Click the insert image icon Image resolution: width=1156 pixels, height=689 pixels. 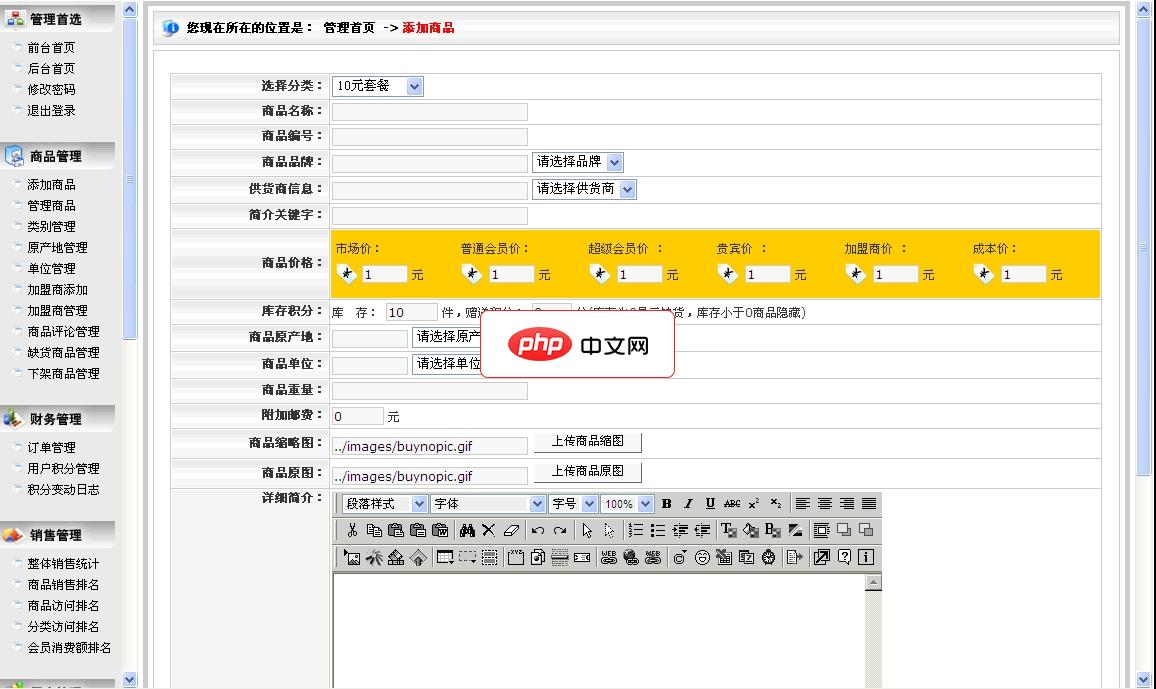click(352, 558)
